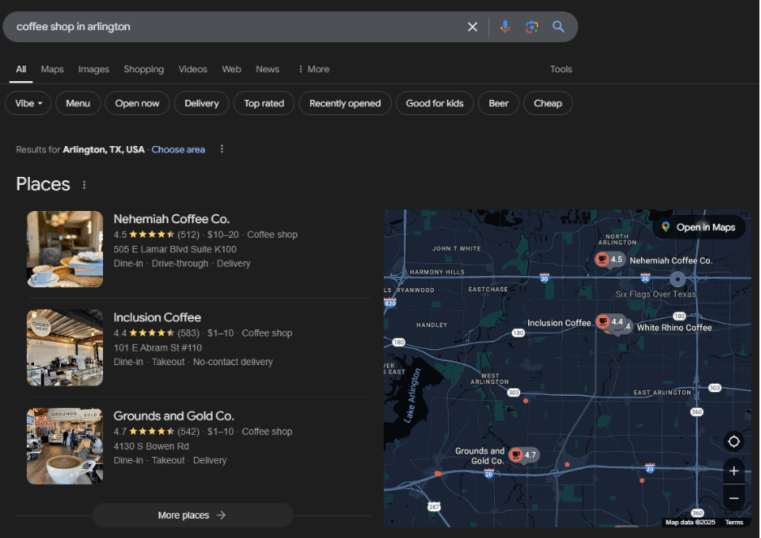Click the address 101 E Abram St #110
This screenshot has height=538, width=761.
click(157, 348)
